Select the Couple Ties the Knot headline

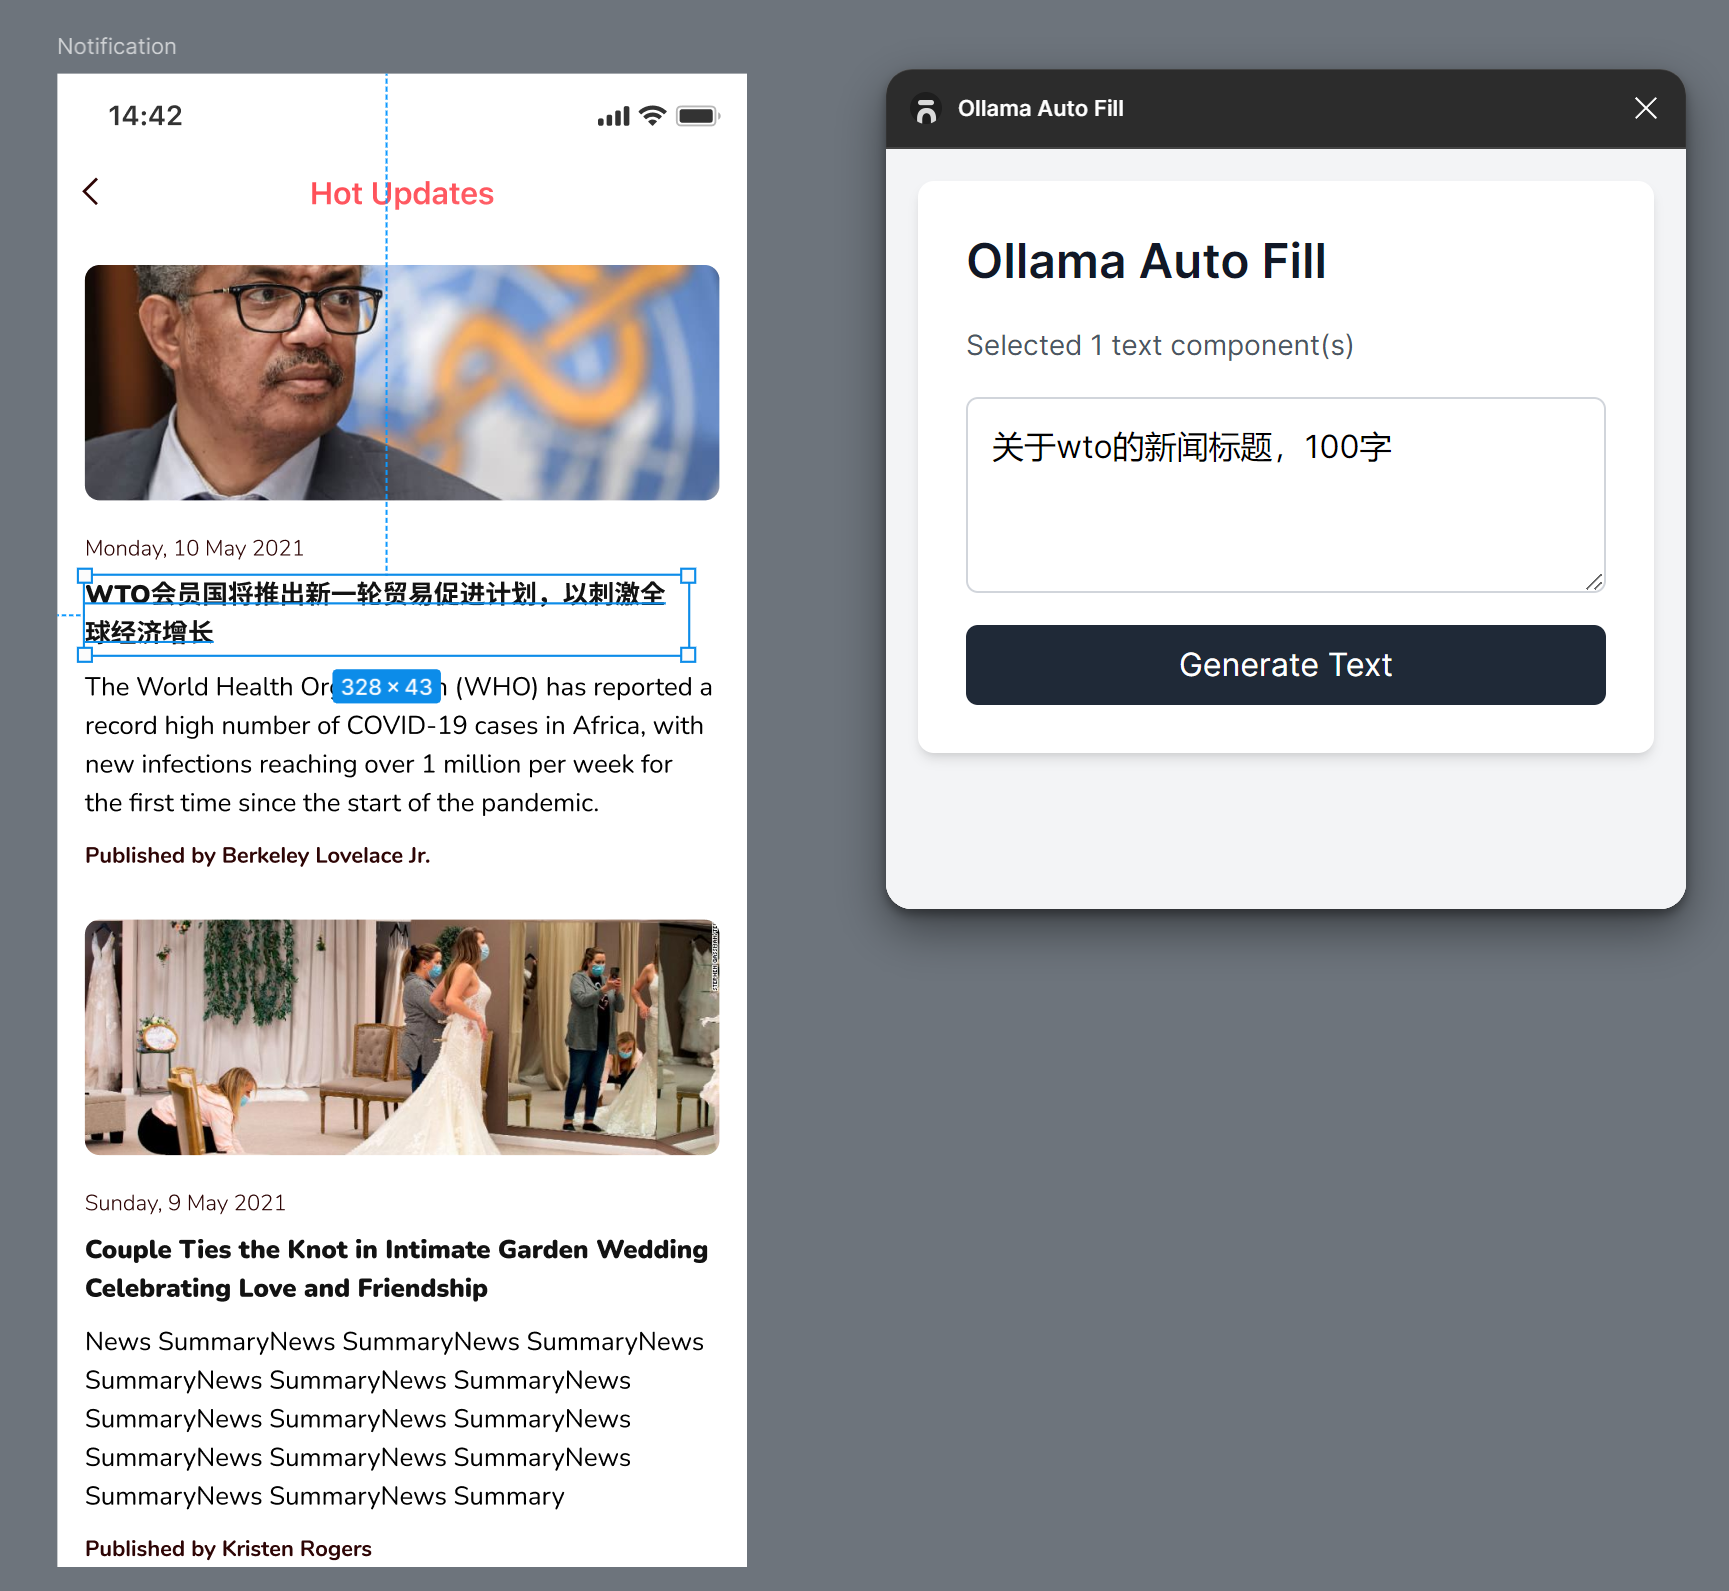[397, 1269]
